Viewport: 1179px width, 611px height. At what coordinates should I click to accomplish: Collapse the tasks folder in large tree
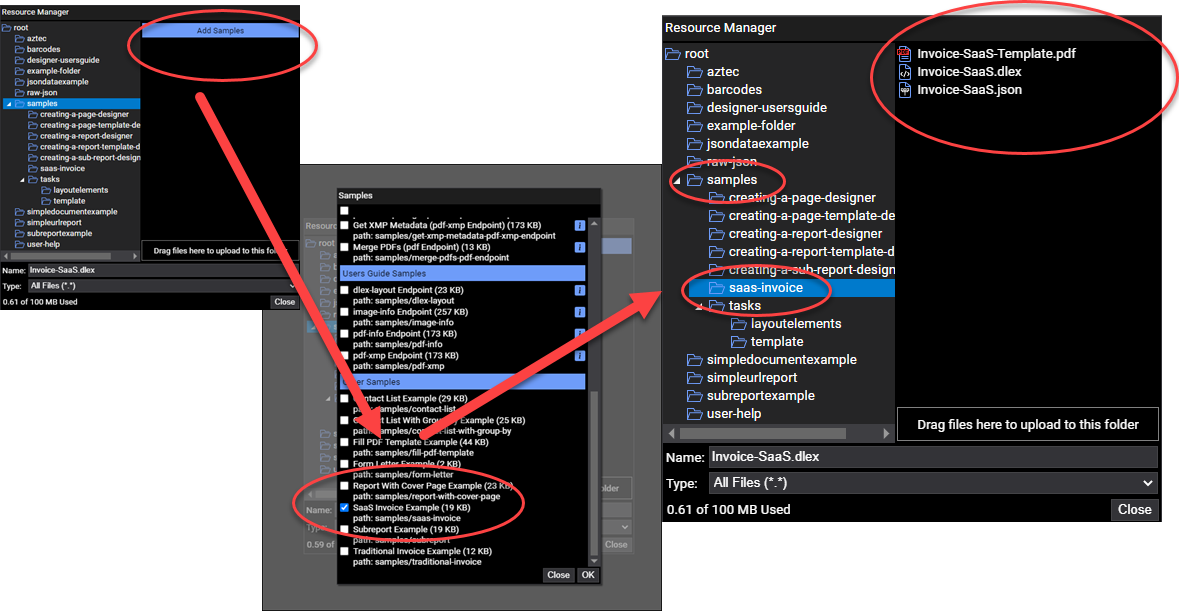[701, 306]
